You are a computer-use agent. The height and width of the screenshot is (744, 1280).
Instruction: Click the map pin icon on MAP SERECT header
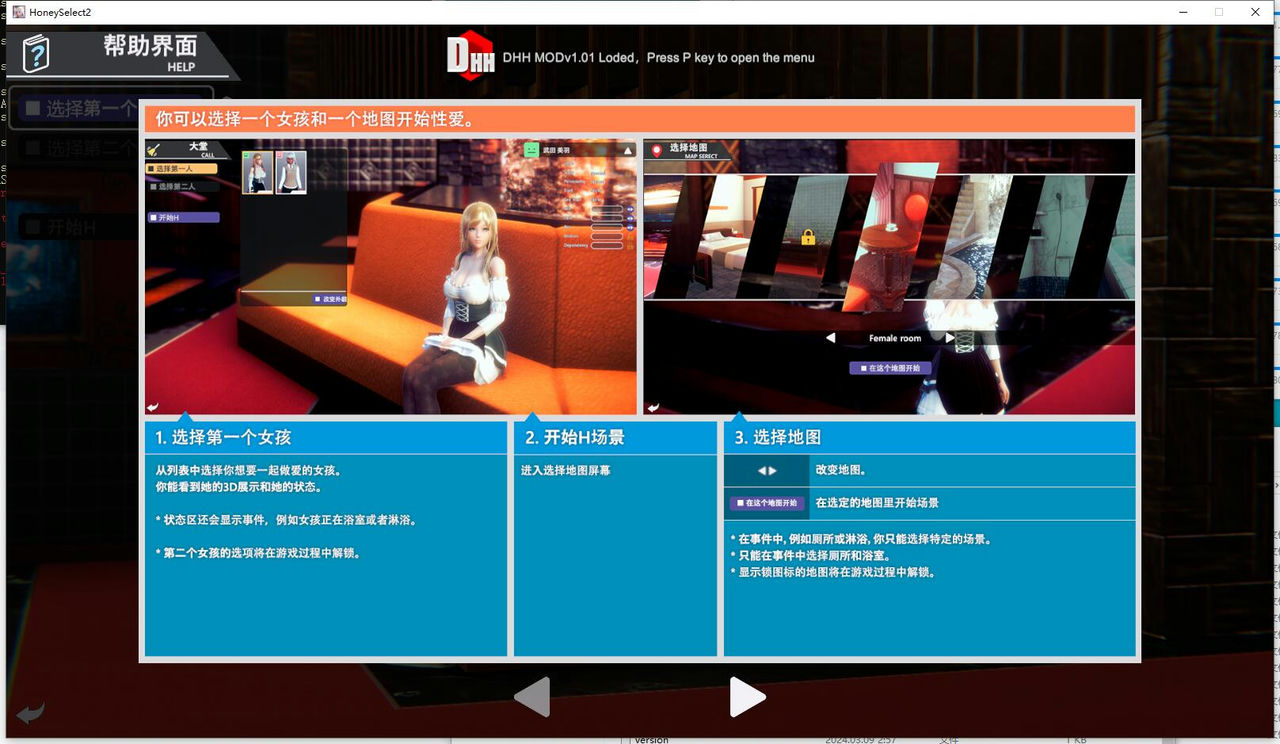point(656,151)
